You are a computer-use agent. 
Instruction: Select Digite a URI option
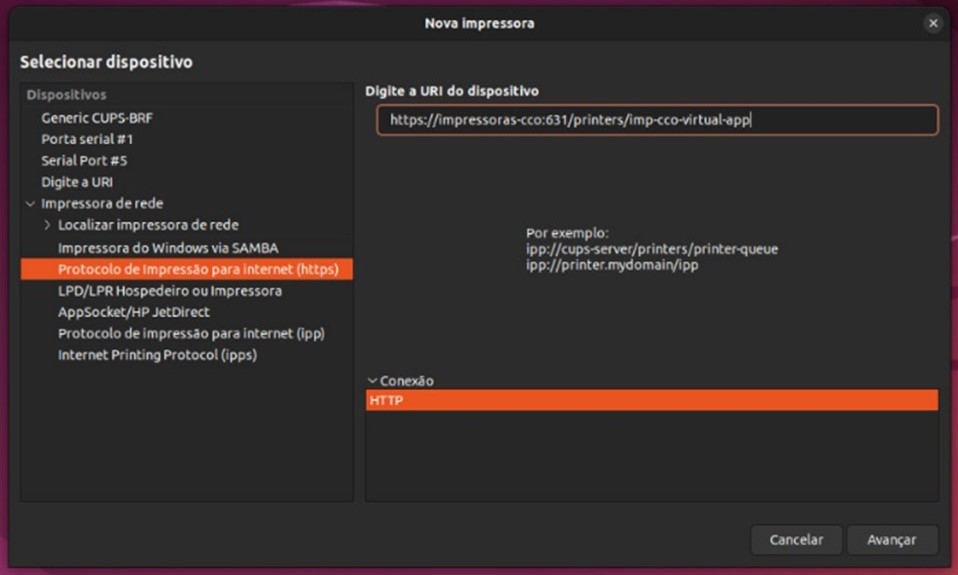coord(77,182)
